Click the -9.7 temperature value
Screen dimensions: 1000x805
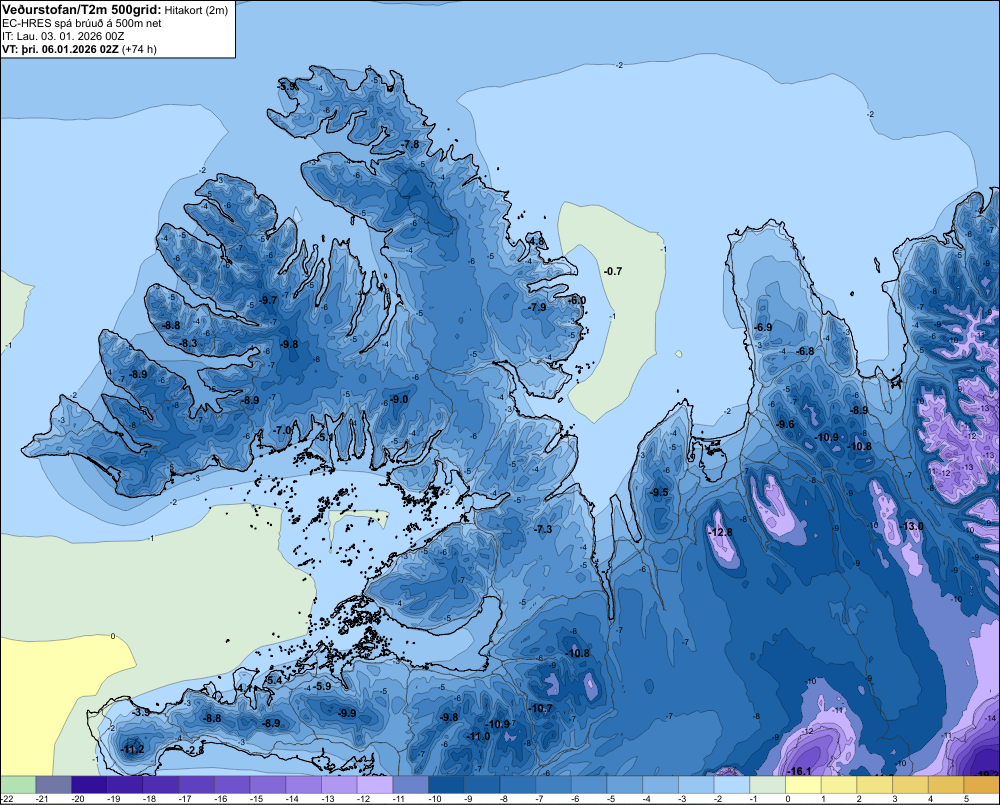click(268, 300)
